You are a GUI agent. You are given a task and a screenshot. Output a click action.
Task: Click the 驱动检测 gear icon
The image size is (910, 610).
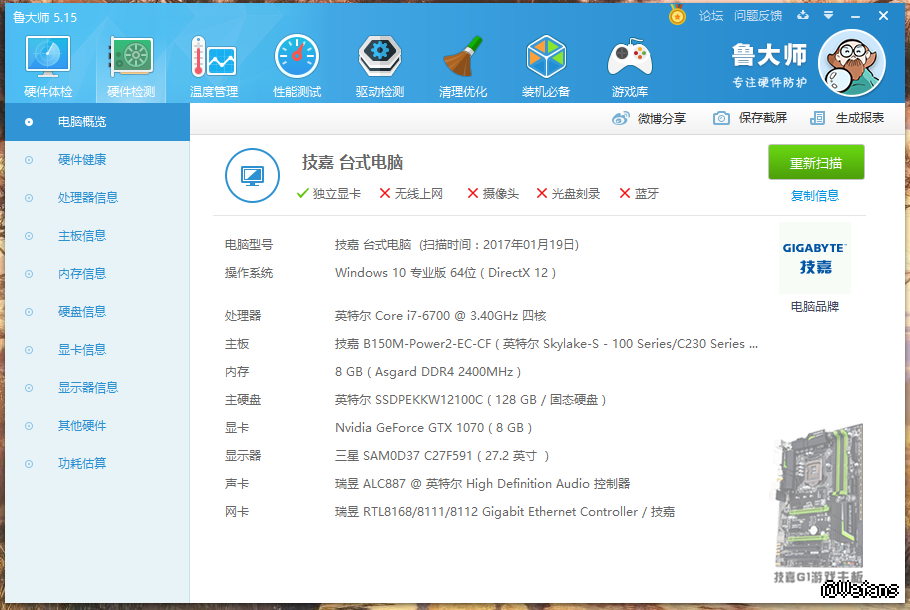[x=379, y=60]
